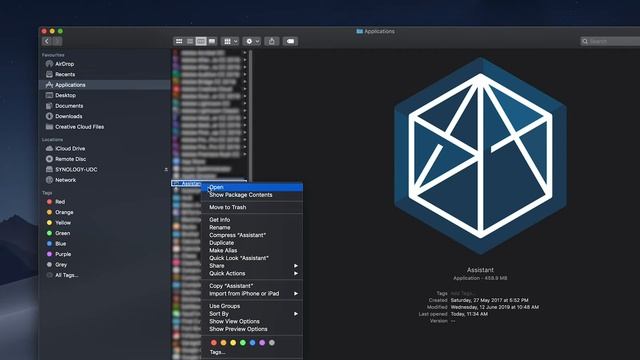The image size is (640, 360).
Task: Expand Import from iPhone or iPad submenu
Action: point(252,294)
